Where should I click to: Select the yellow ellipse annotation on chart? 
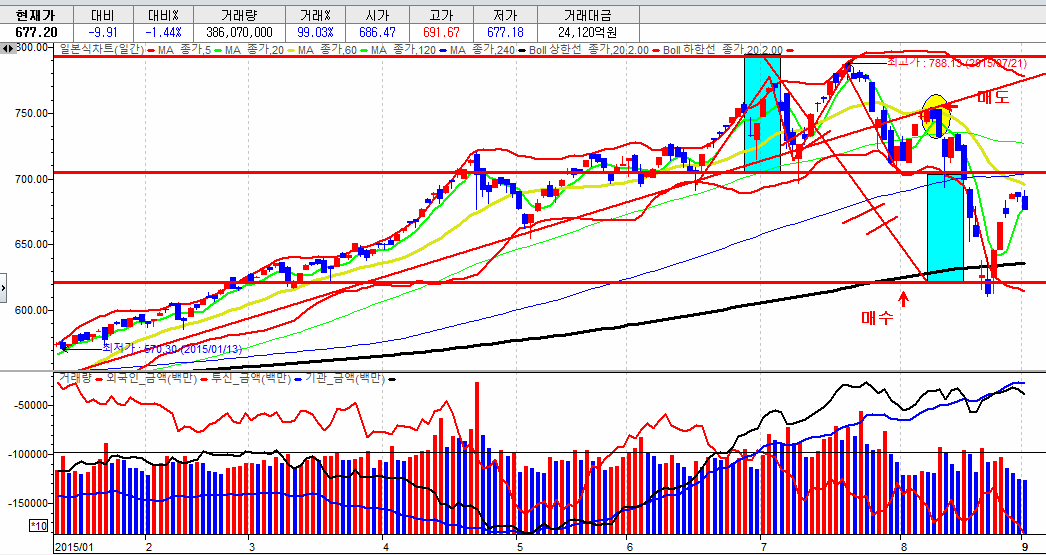[935, 116]
